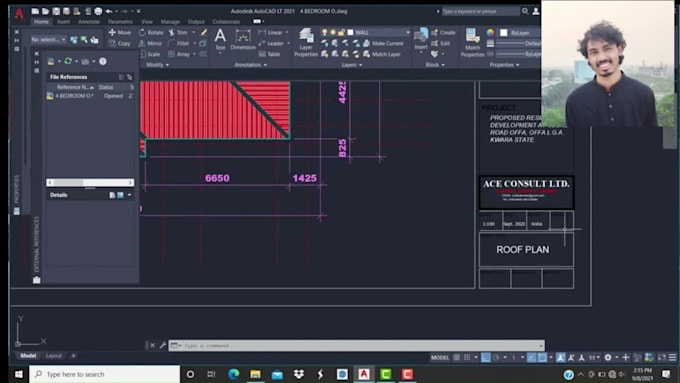Select the Linear dimension tool
680x383 pixels.
271,33
